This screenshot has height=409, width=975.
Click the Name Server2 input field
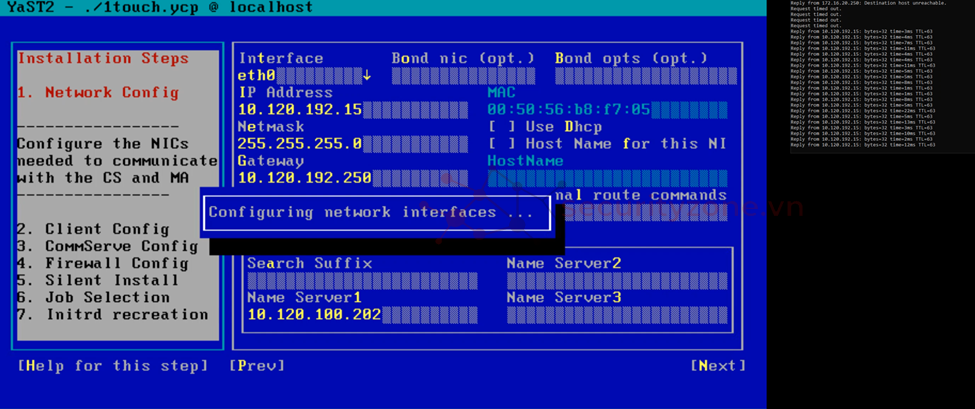pyautogui.click(x=616, y=281)
